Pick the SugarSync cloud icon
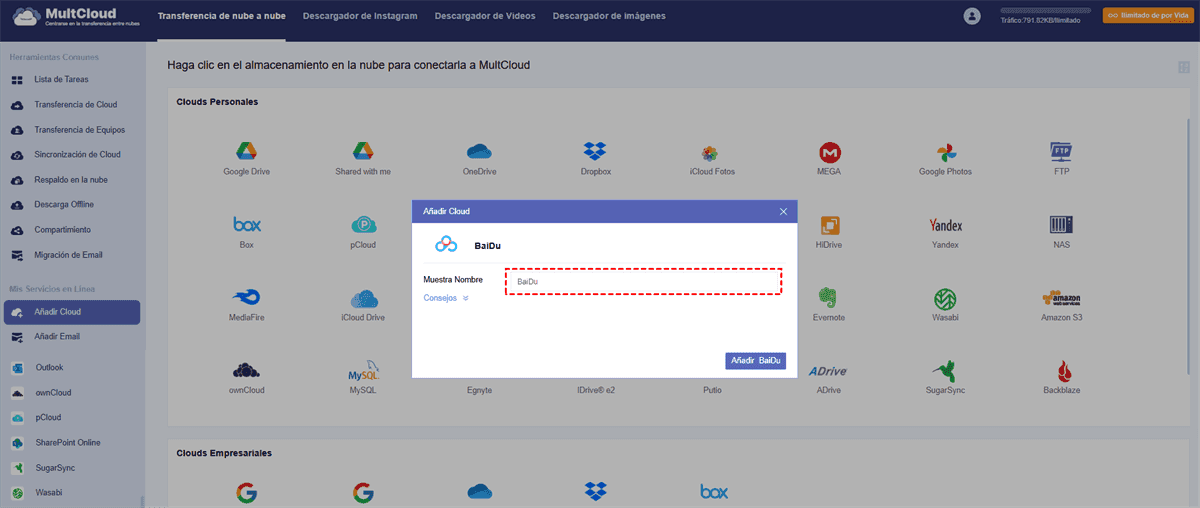 pyautogui.click(x=945, y=372)
